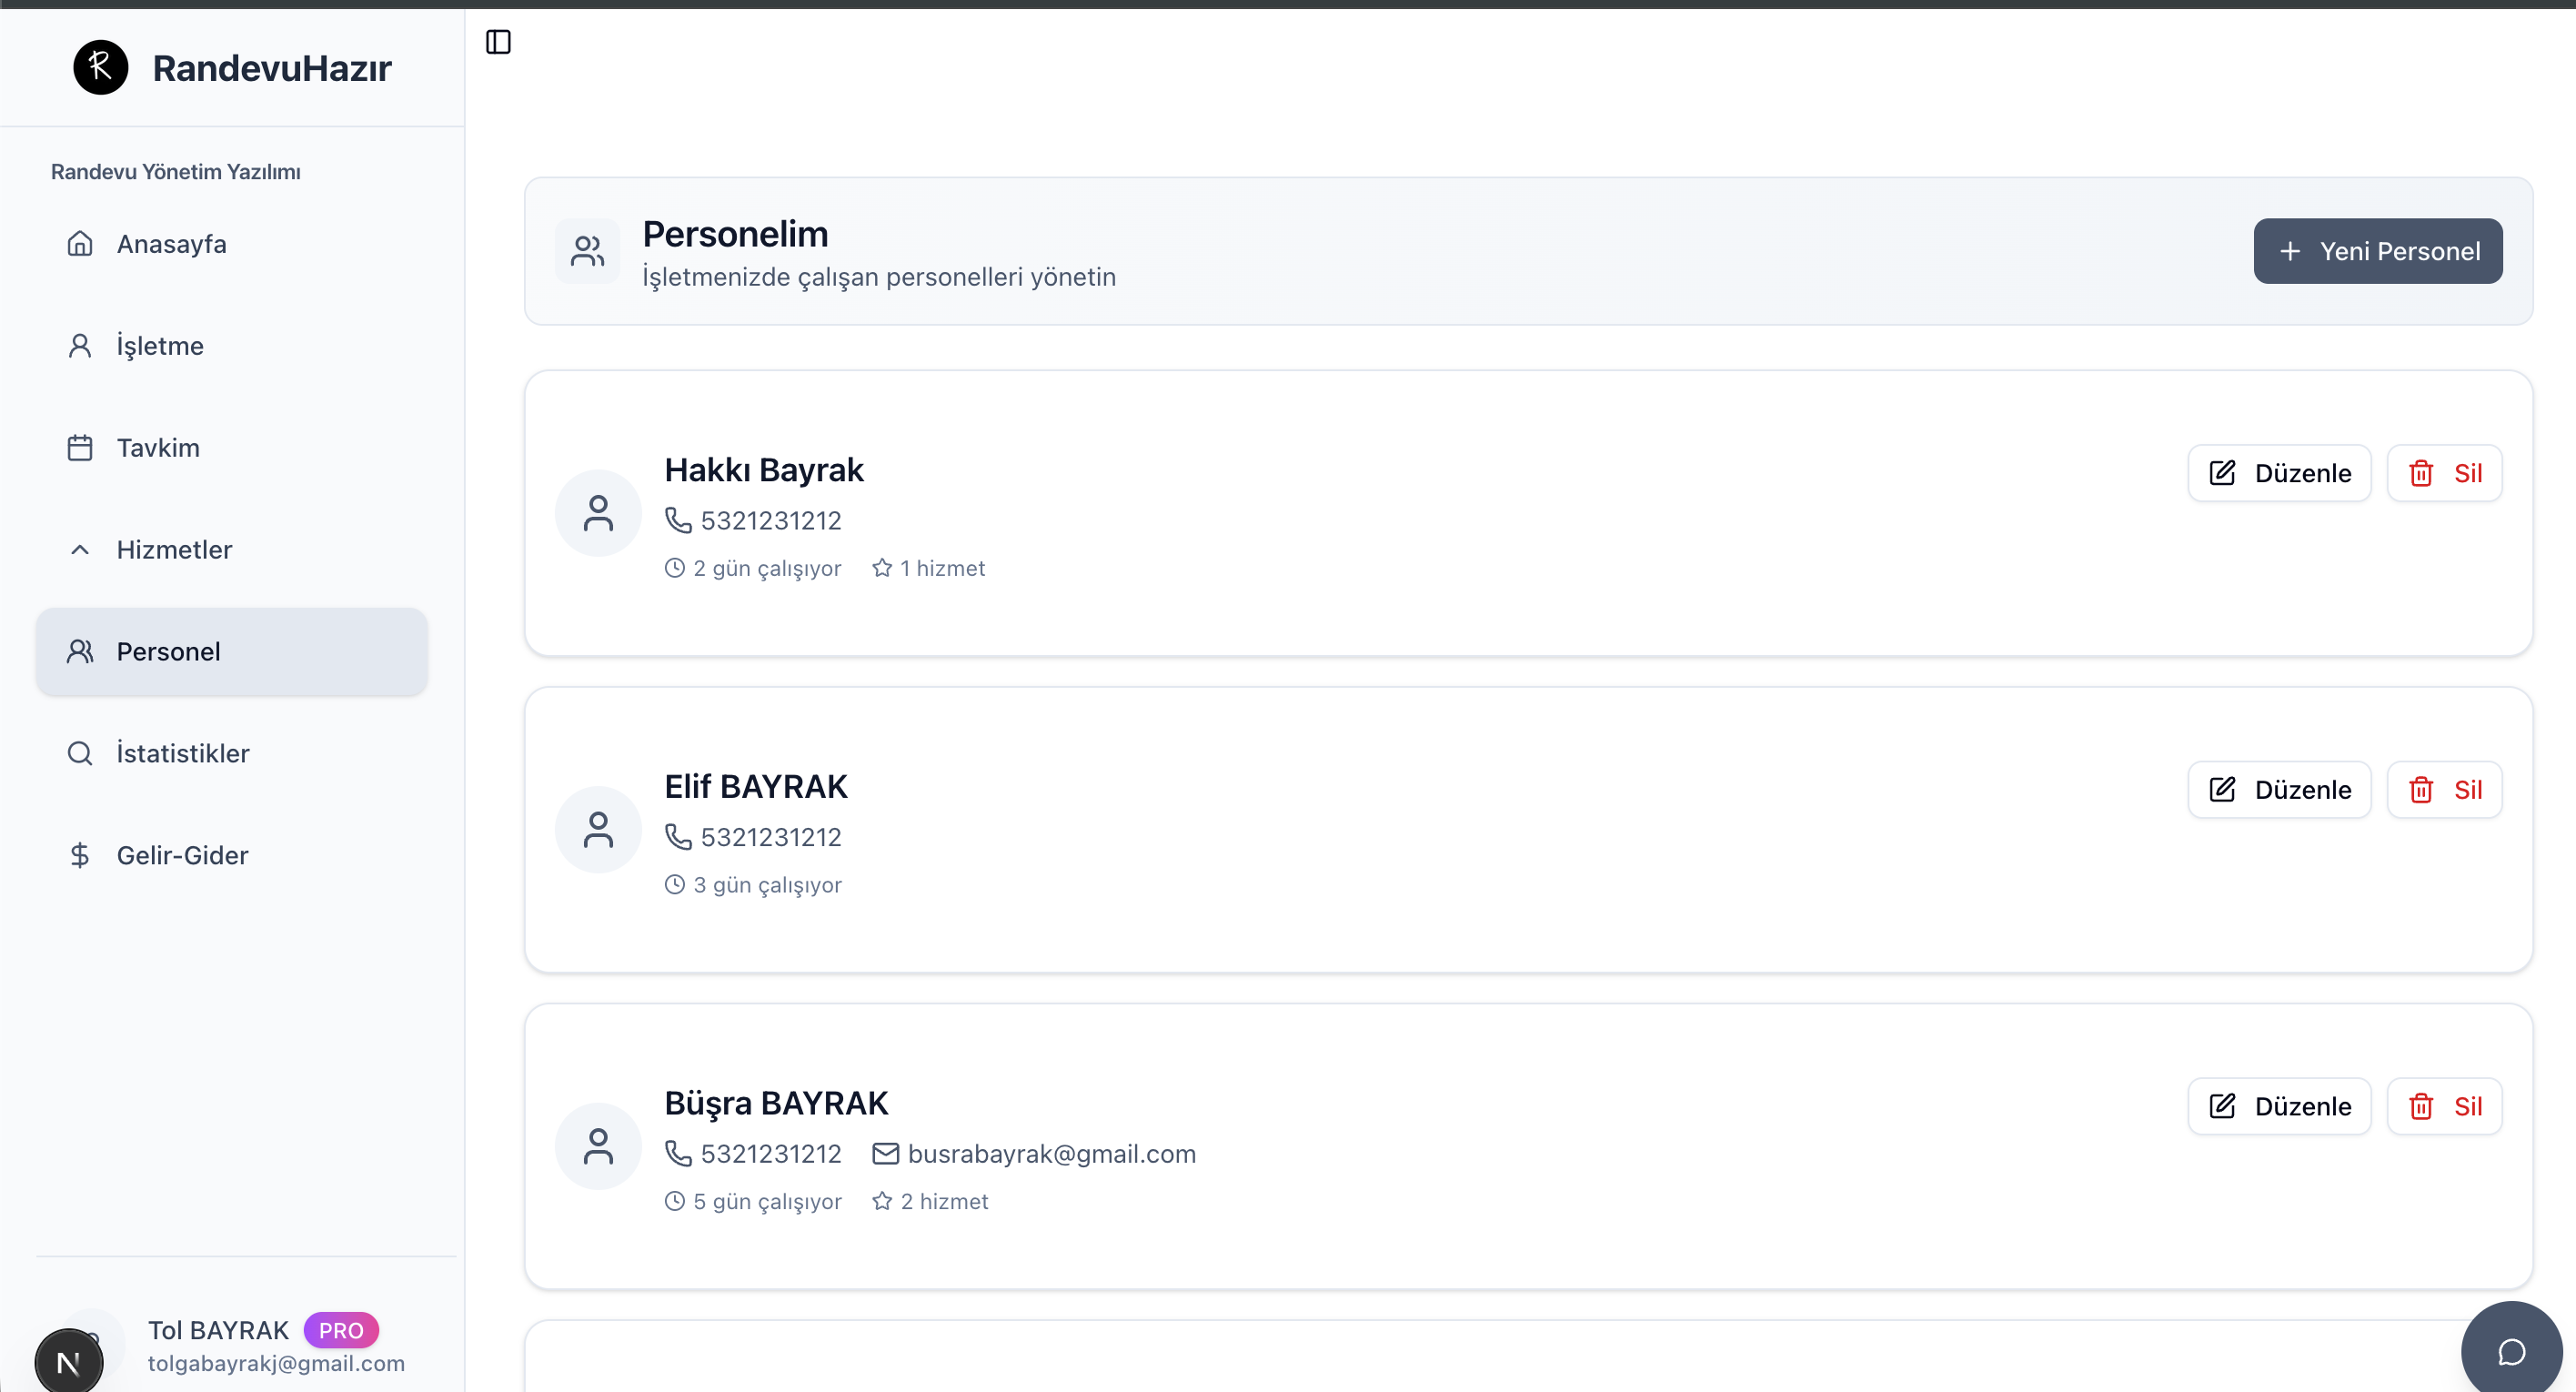Image resolution: width=2576 pixels, height=1392 pixels.
Task: Open the Tol BAYRAK user profile
Action: click(218, 1330)
